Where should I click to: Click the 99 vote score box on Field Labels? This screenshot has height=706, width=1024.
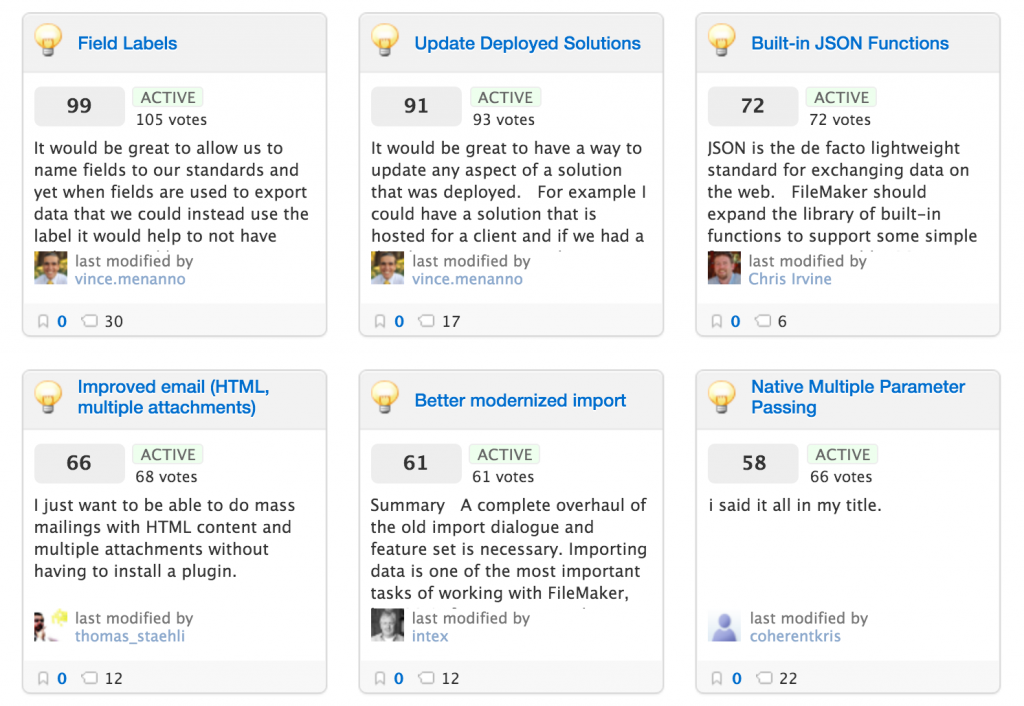pyautogui.click(x=79, y=106)
